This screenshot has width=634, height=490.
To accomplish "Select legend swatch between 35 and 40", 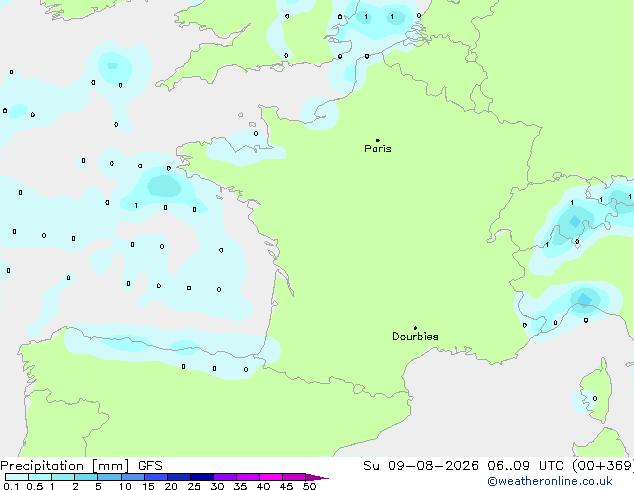I will point(248,477).
